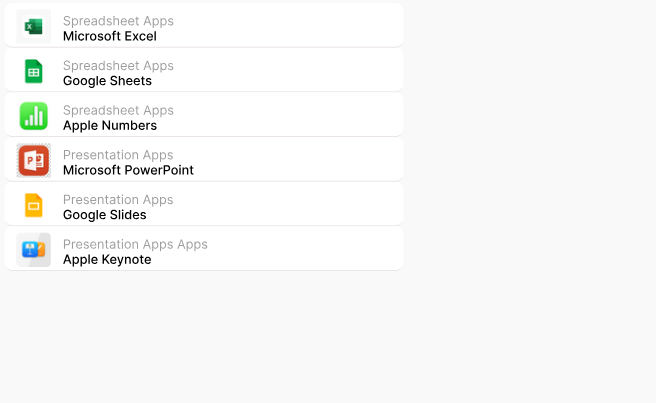Click the Apple Keynote icon
656x403 pixels.
coord(34,250)
